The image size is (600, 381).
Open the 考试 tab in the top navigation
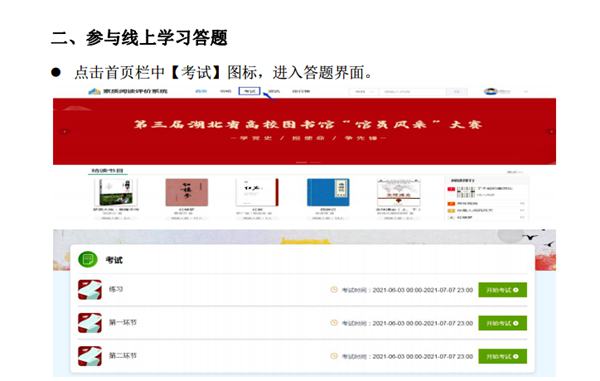tap(249, 91)
